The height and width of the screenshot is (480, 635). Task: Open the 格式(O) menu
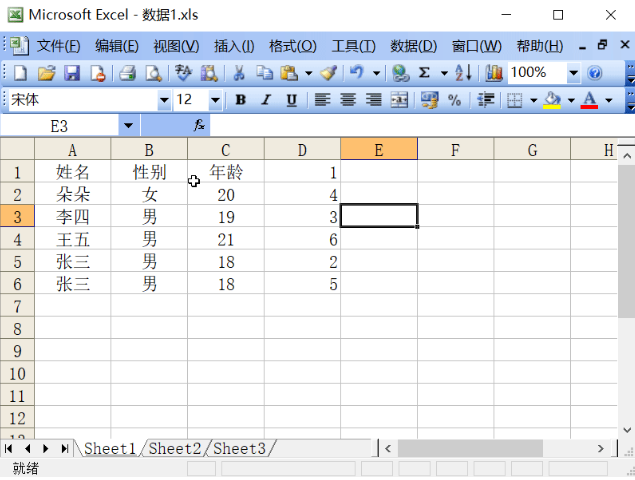[x=292, y=46]
